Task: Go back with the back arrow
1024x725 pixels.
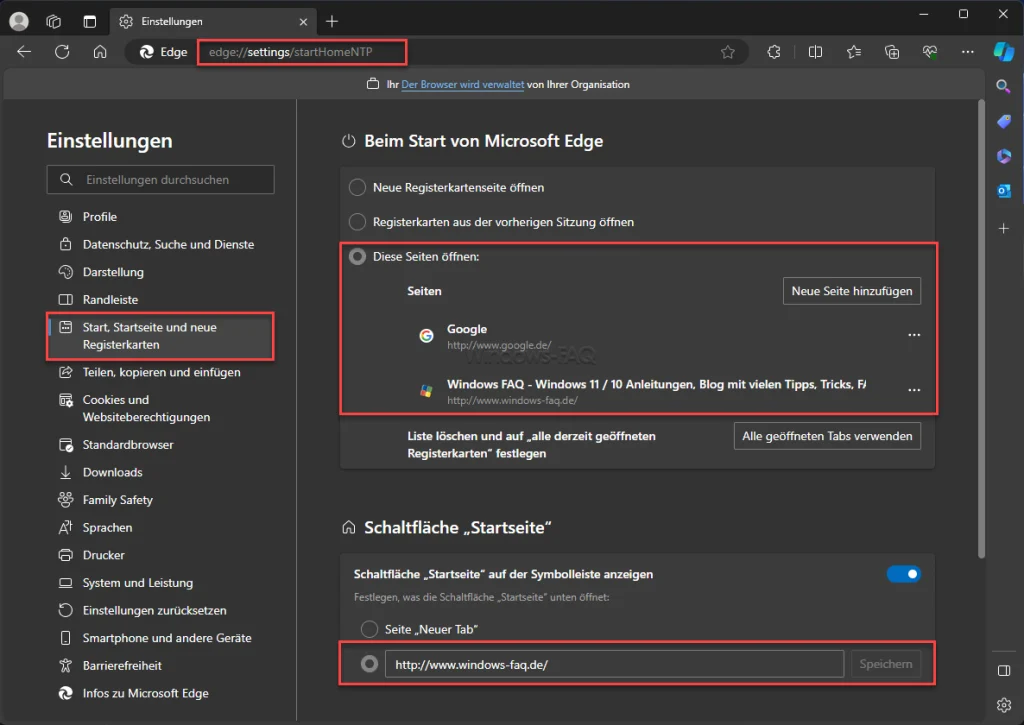Action: click(24, 52)
